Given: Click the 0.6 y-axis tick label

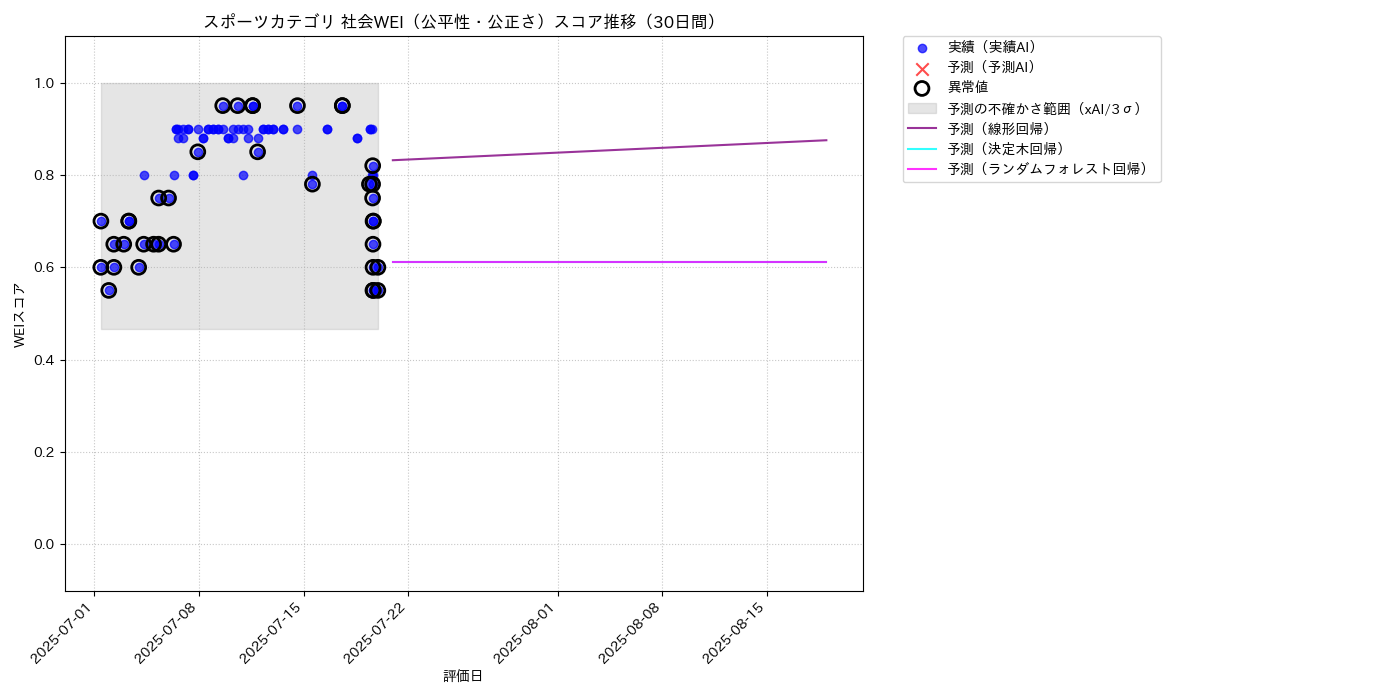Looking at the screenshot, I should (x=46, y=267).
